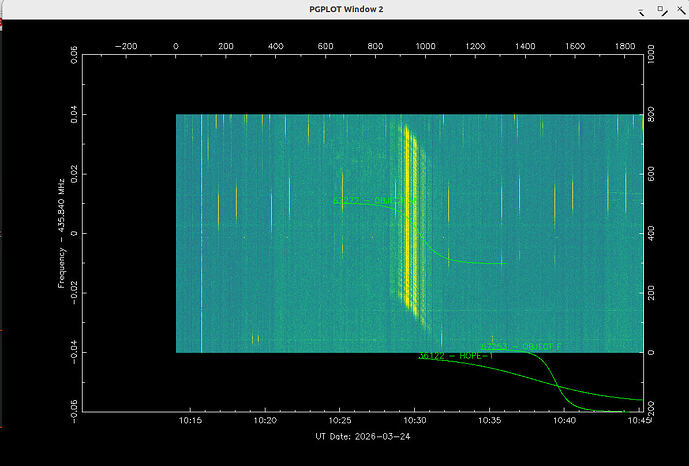Image resolution: width=689 pixels, height=466 pixels.
Task: Click the 1000 mark on the top axis
Action: click(x=425, y=46)
